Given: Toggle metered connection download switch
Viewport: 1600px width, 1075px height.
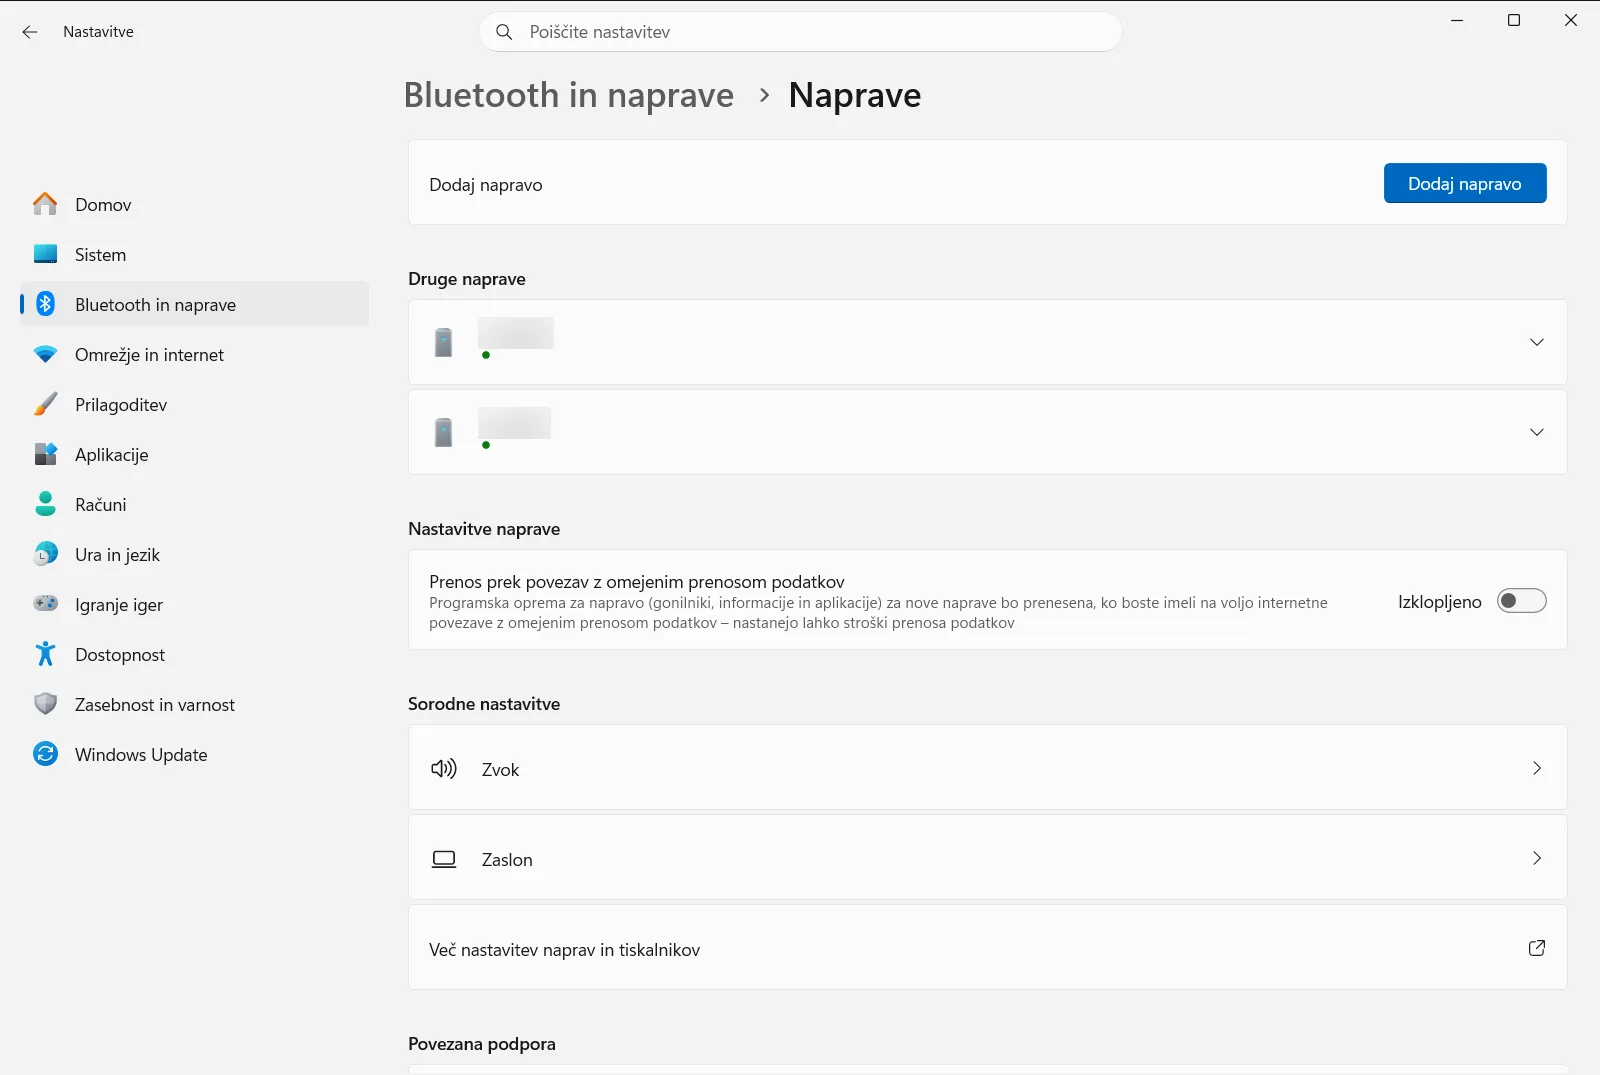Looking at the screenshot, I should pyautogui.click(x=1521, y=600).
